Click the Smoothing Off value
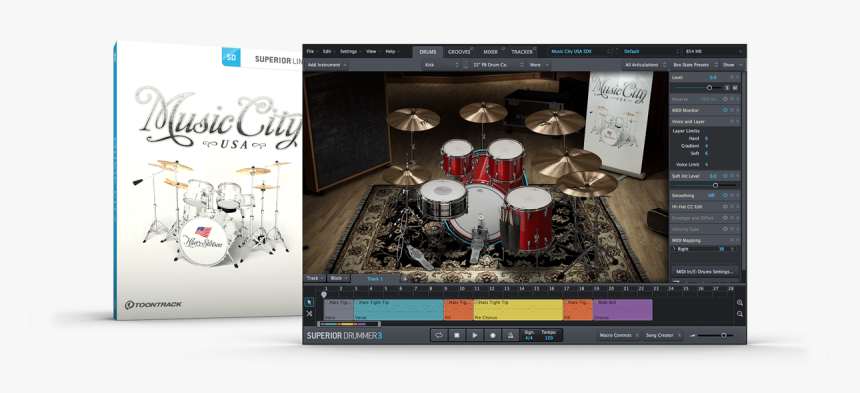This screenshot has height=393, width=860. 711,195
